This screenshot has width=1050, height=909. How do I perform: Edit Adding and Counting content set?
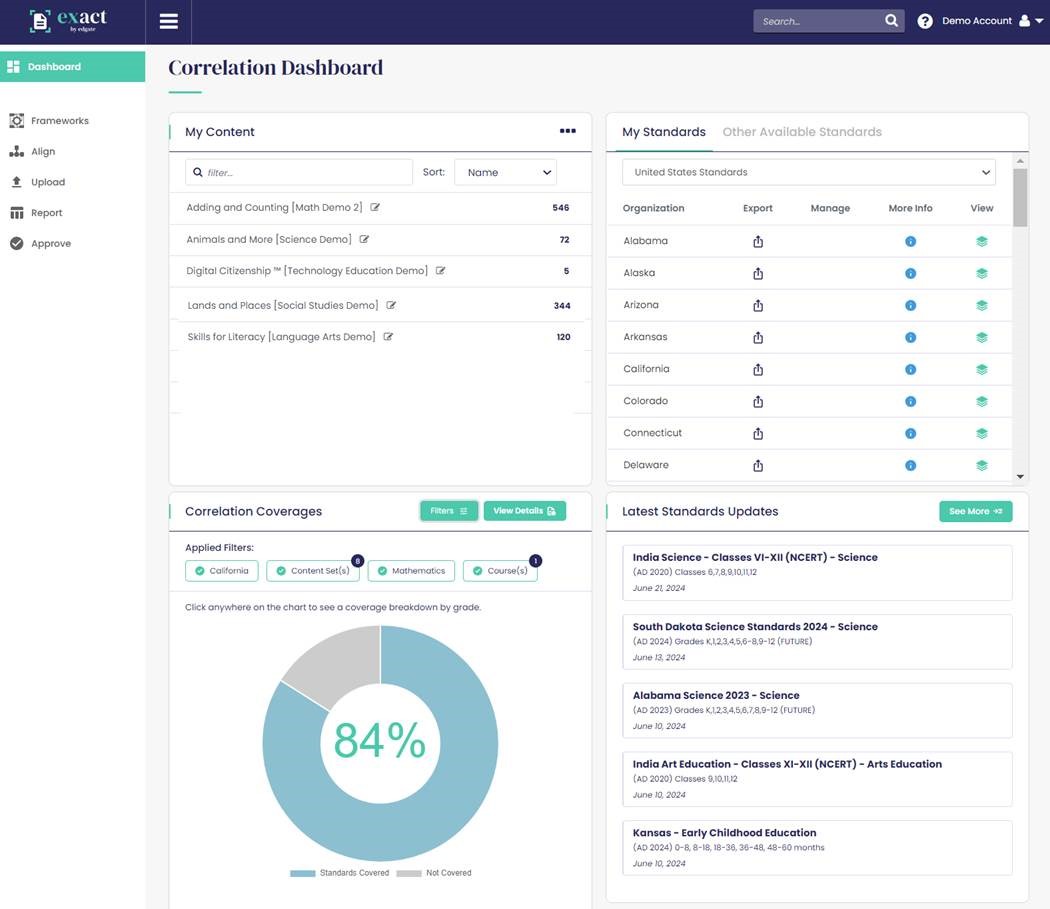[375, 208]
